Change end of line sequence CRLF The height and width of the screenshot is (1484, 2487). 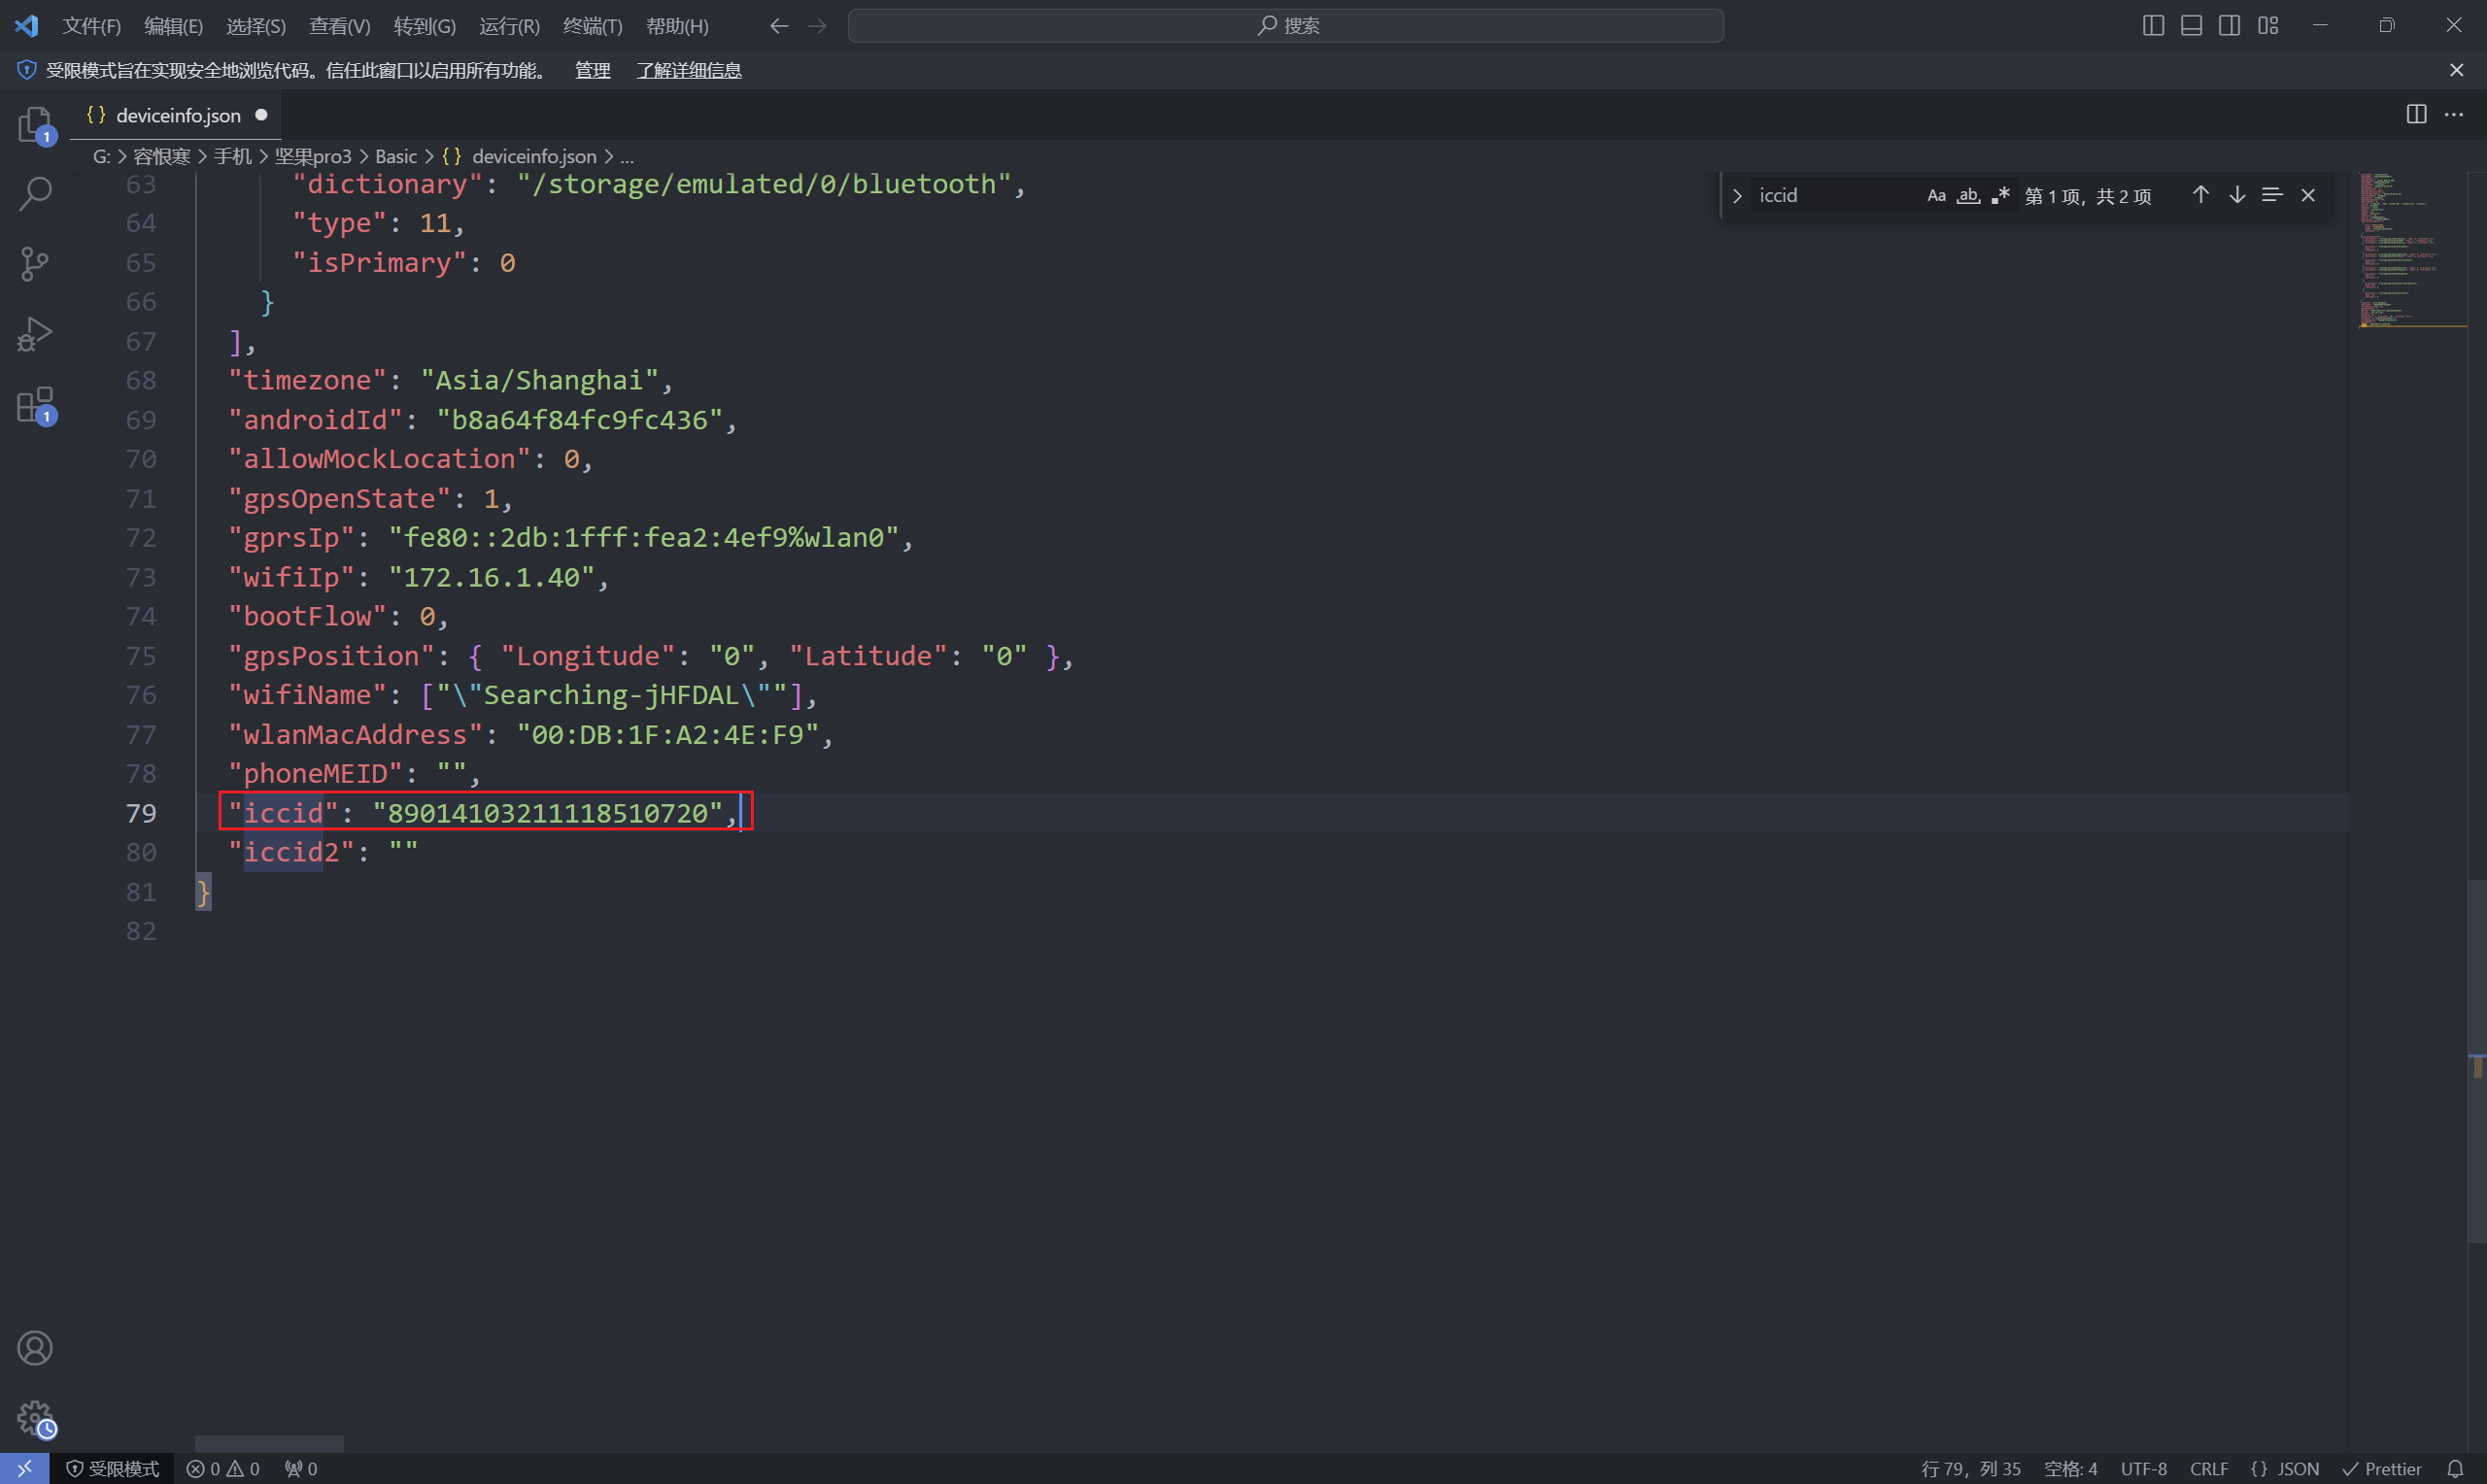2208,1468
